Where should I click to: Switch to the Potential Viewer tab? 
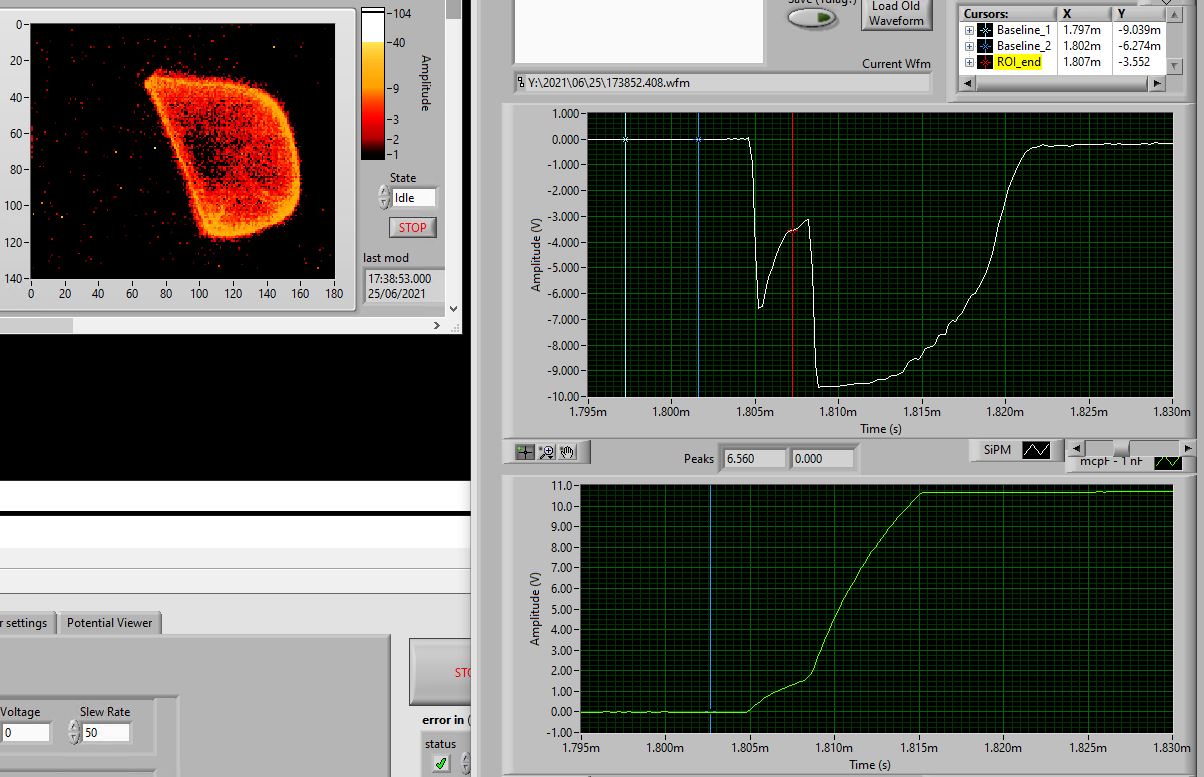coord(109,623)
